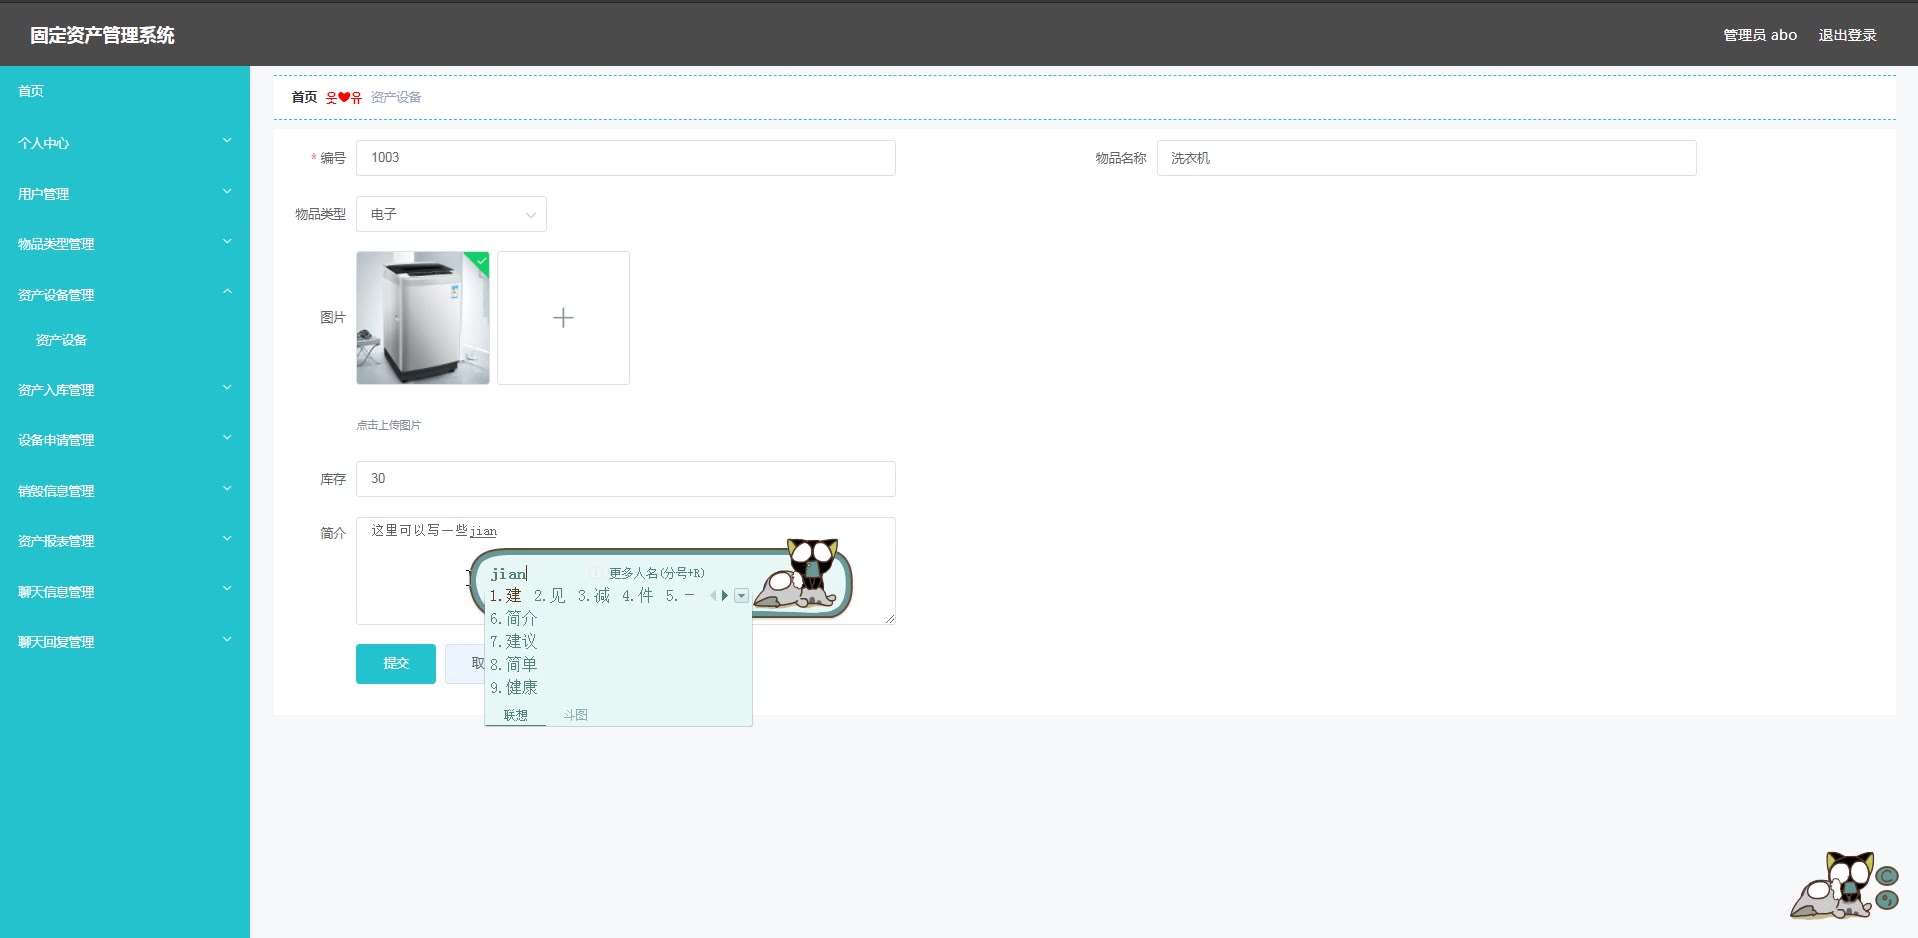Expand 个人中心 sidebar menu

[x=125, y=143]
